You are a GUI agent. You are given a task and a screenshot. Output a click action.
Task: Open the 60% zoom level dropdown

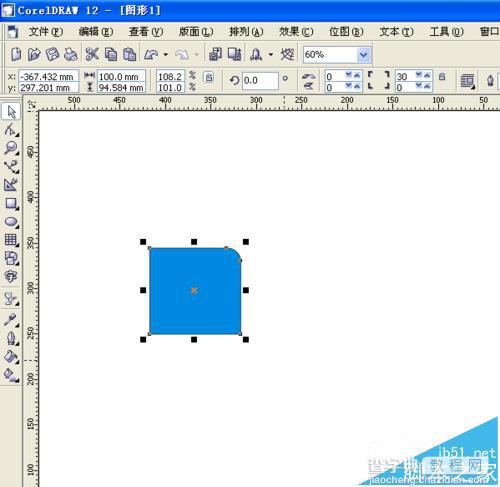point(363,55)
